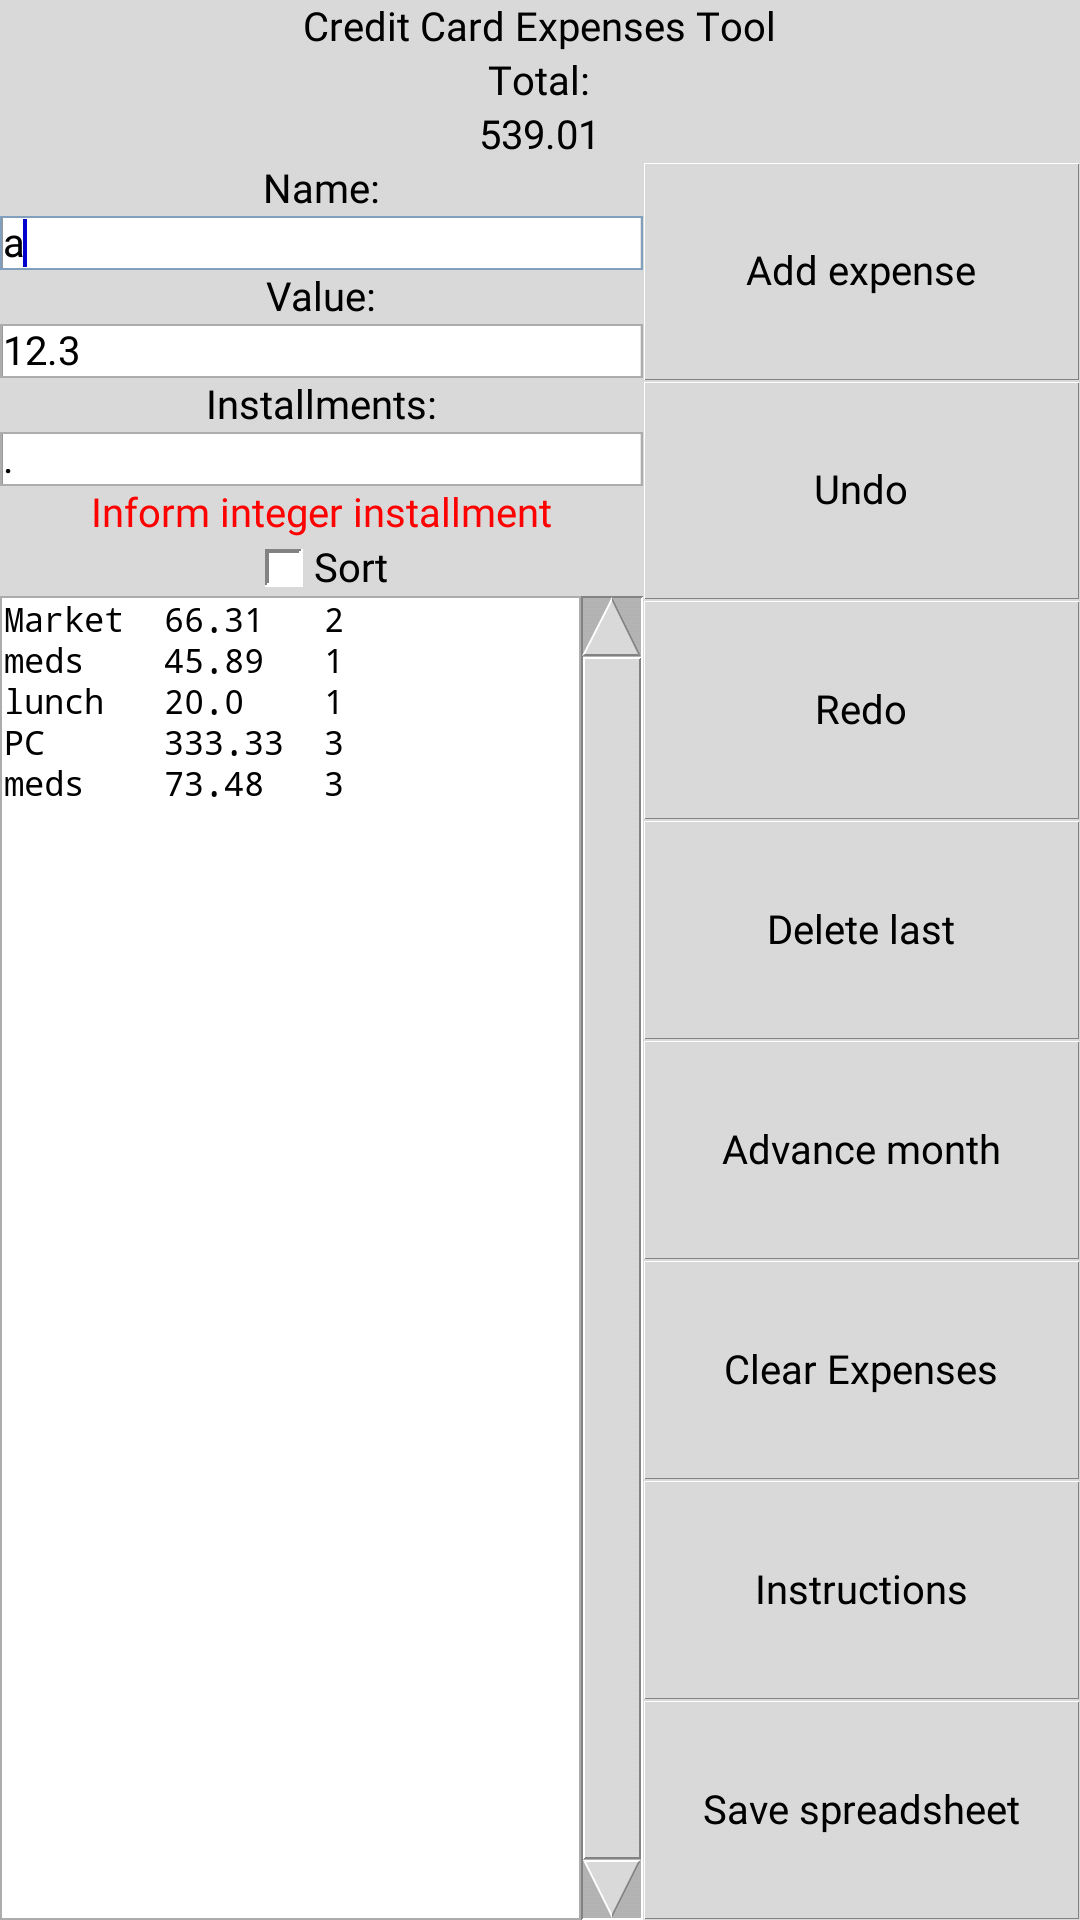Viewport: 1080px width, 1920px height.
Task: Select the first meds expense entry
Action: pos(170,661)
